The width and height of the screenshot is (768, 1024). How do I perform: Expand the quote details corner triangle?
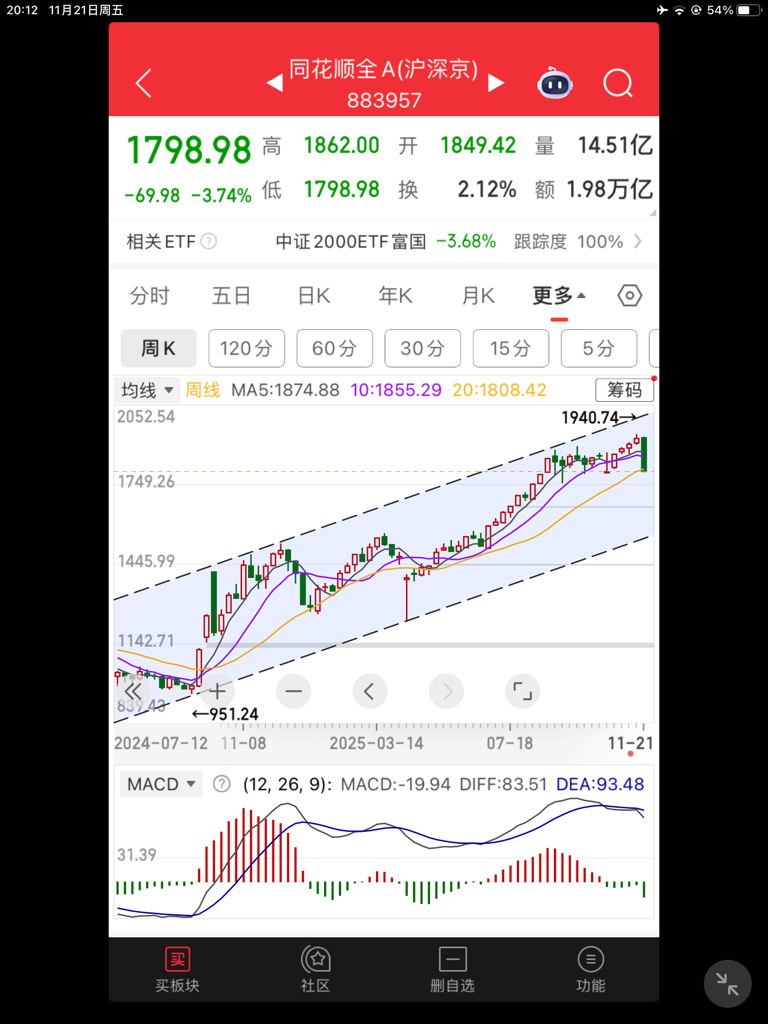(x=652, y=212)
